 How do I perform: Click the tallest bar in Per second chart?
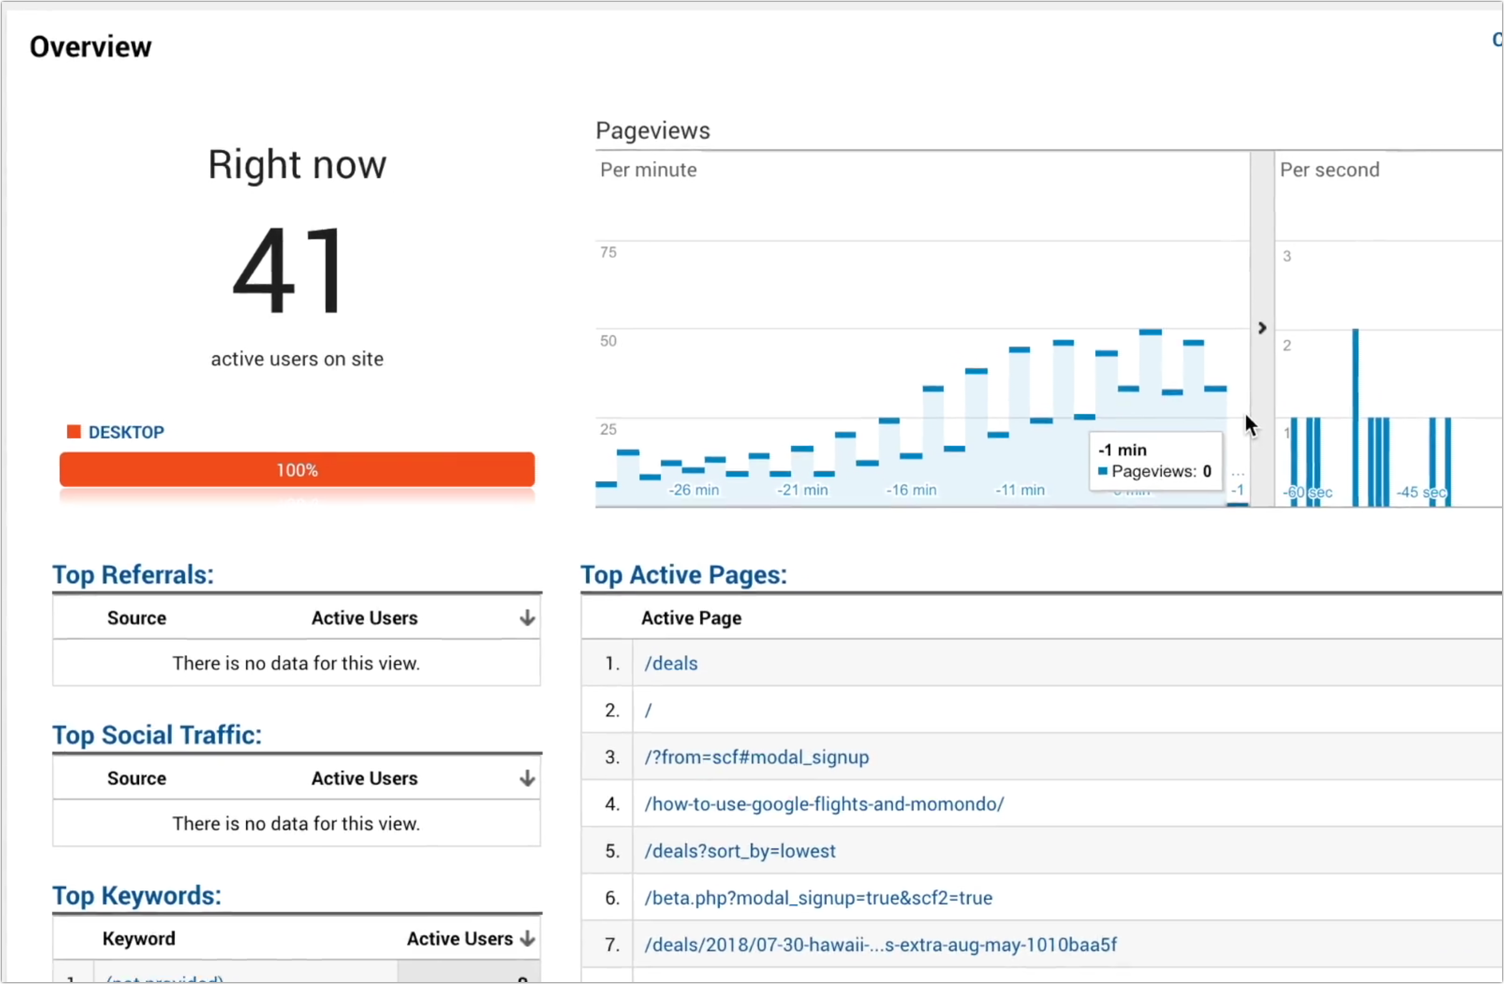pyautogui.click(x=1356, y=417)
